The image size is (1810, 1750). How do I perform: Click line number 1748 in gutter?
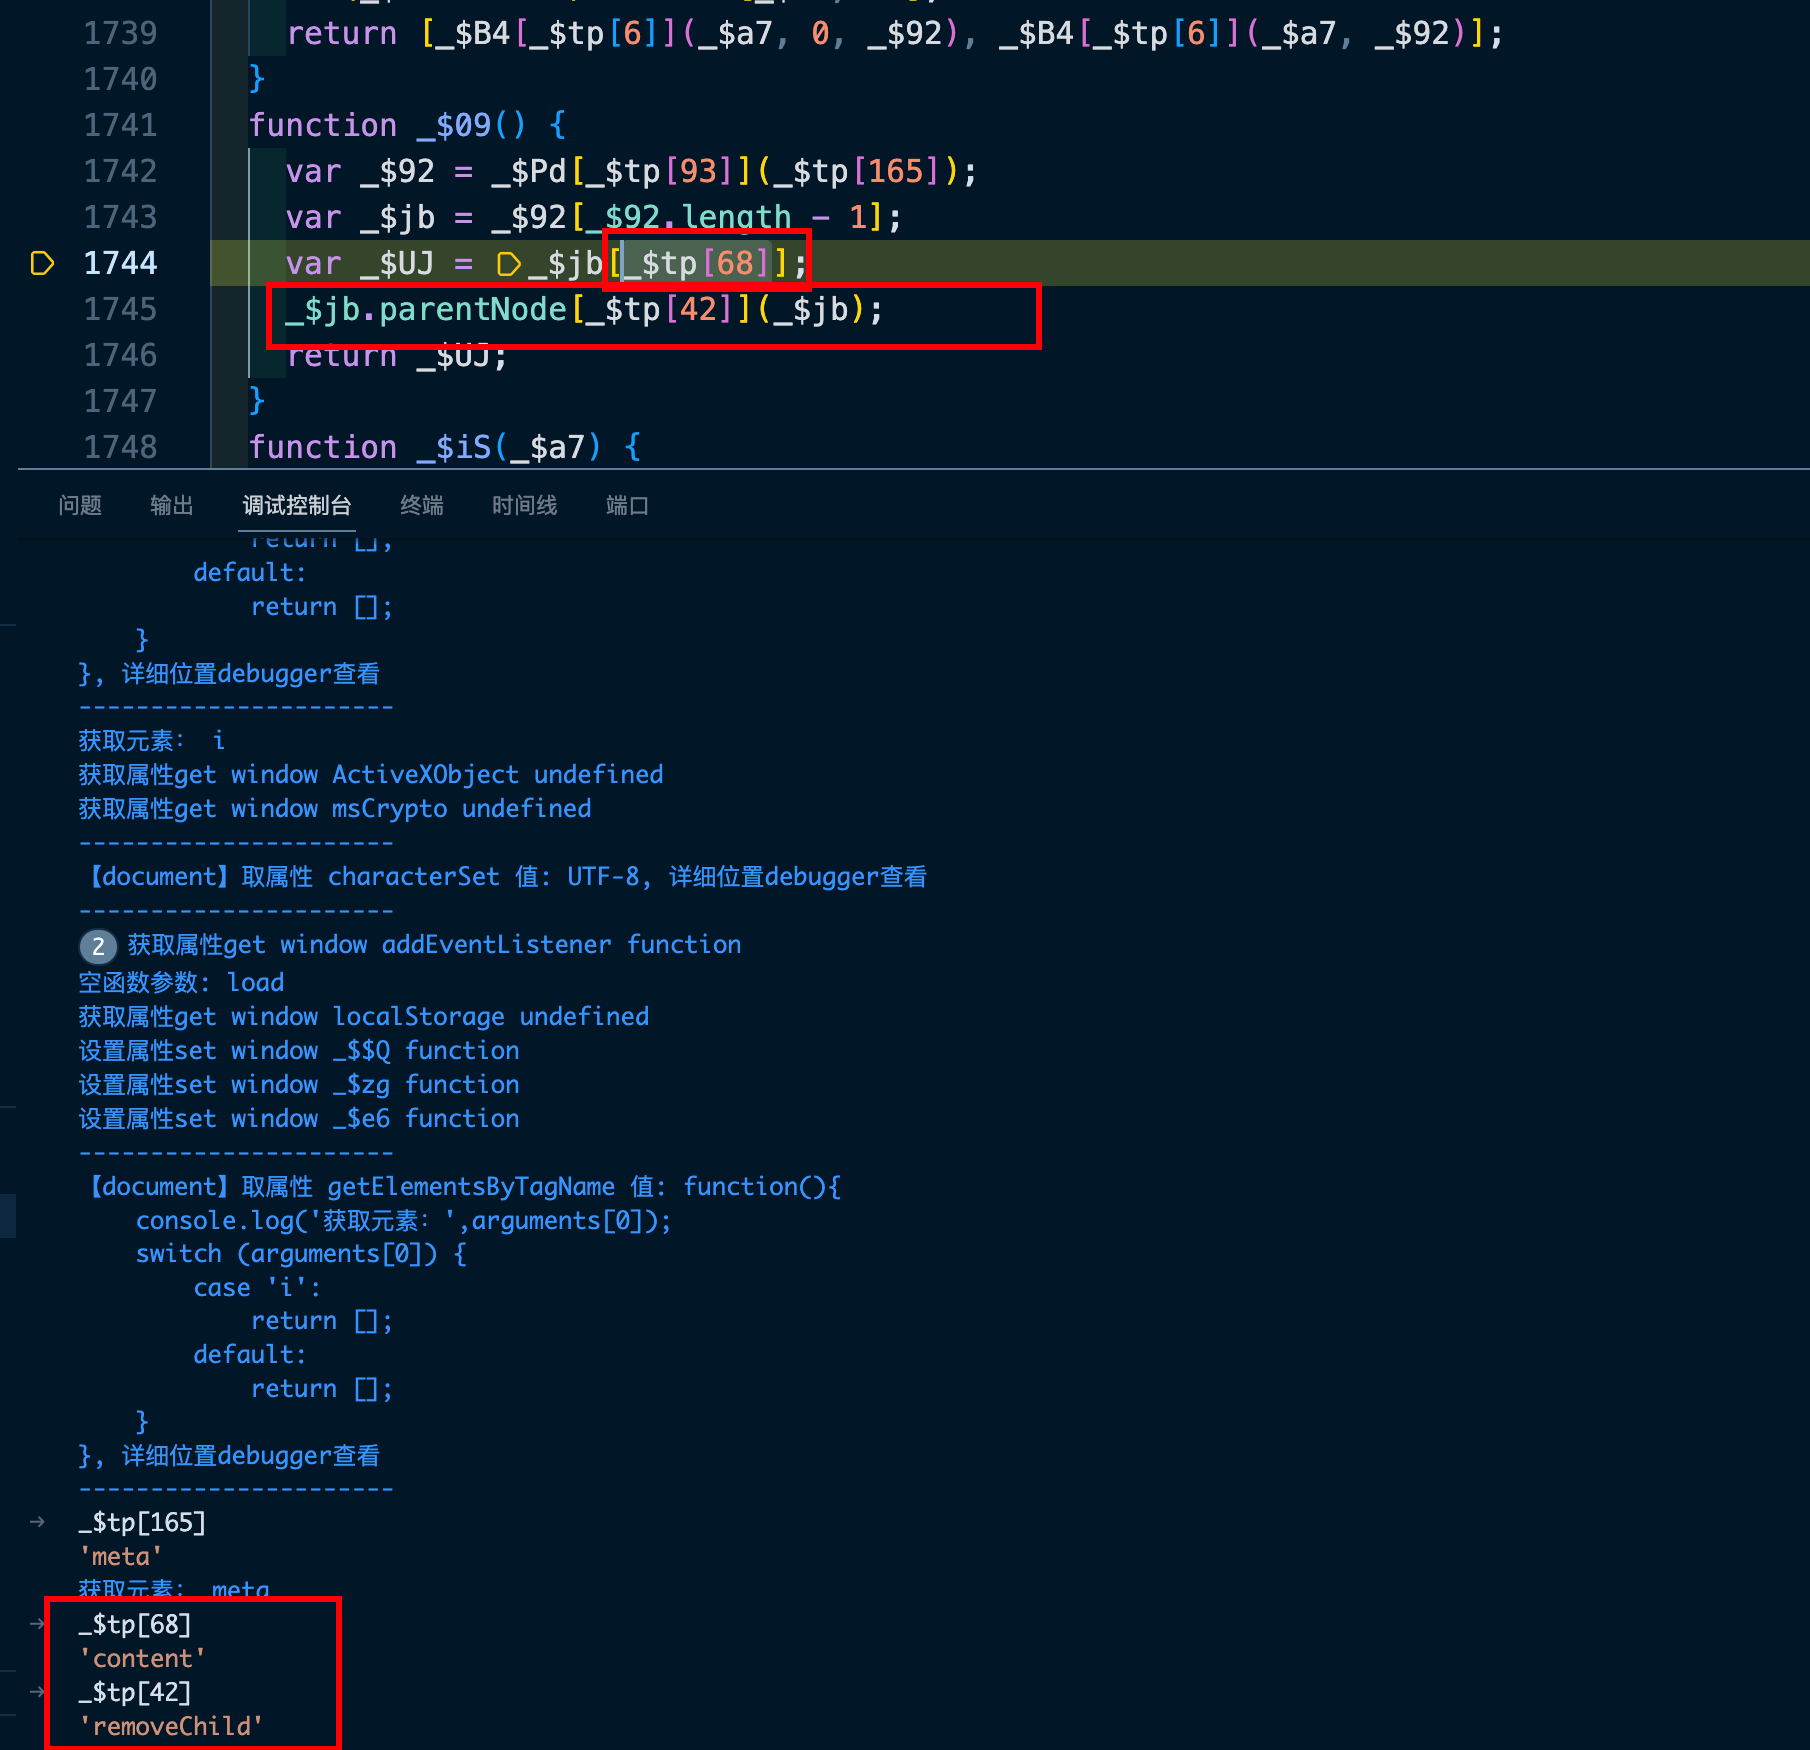(120, 447)
